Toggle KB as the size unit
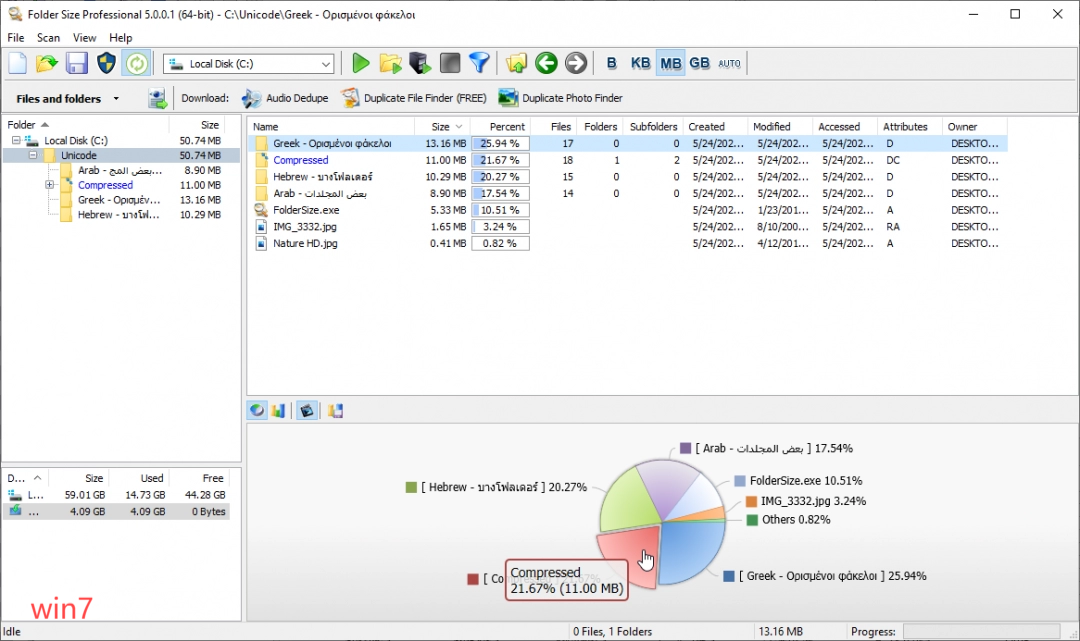 (x=640, y=62)
